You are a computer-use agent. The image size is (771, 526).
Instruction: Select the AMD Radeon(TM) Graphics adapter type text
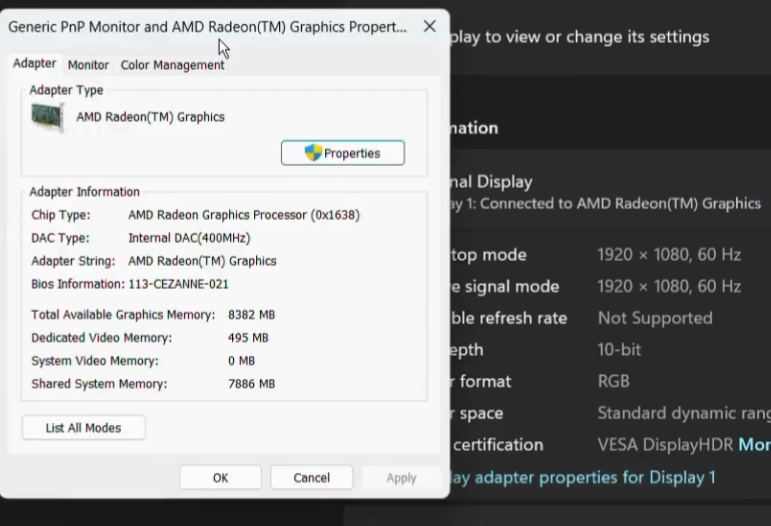tap(150, 117)
